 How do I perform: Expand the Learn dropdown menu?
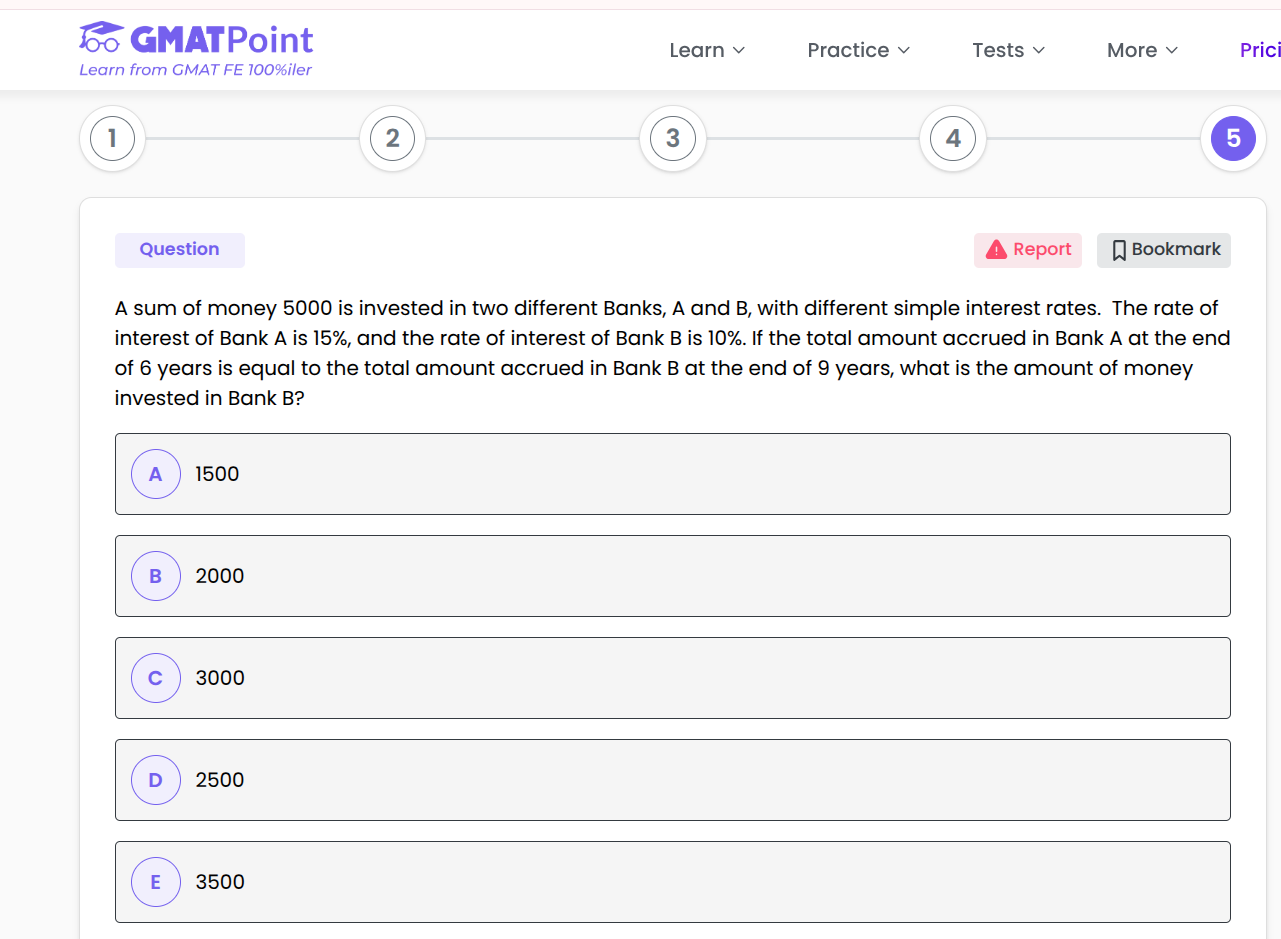pyautogui.click(x=707, y=50)
